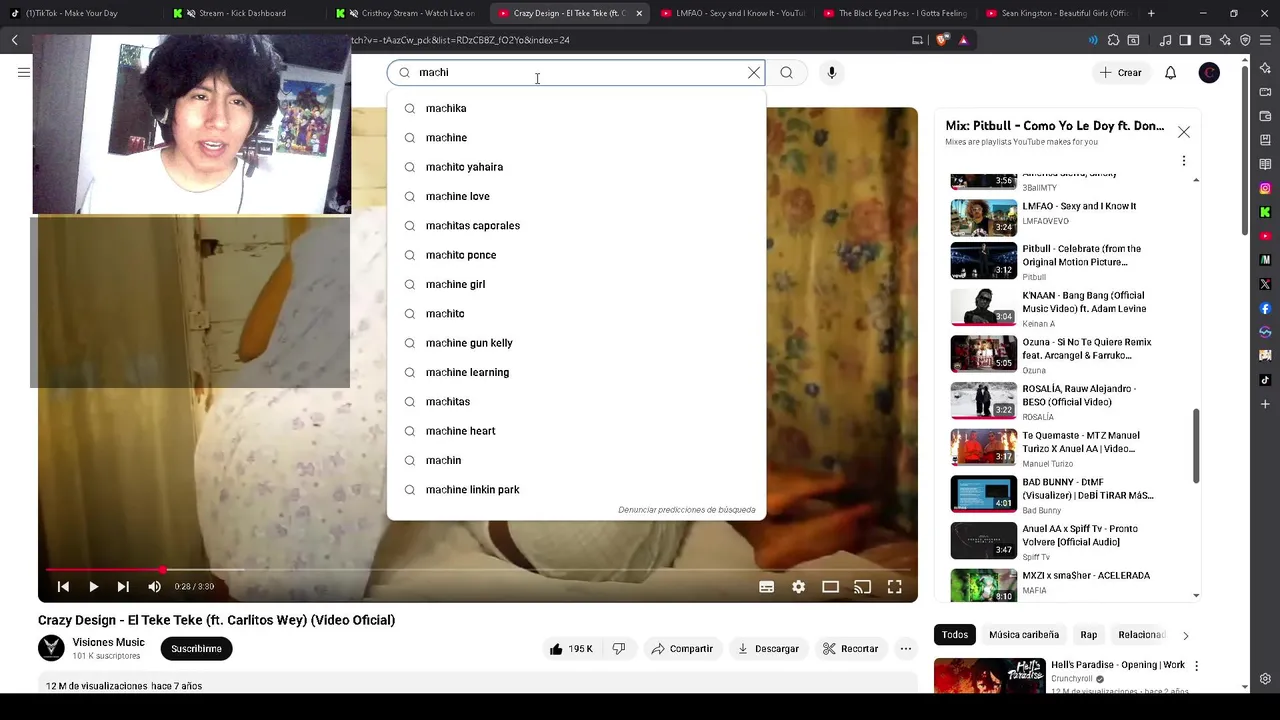Close the Mix playlist panel
Screen dimensions: 1280x720
[1184, 132]
